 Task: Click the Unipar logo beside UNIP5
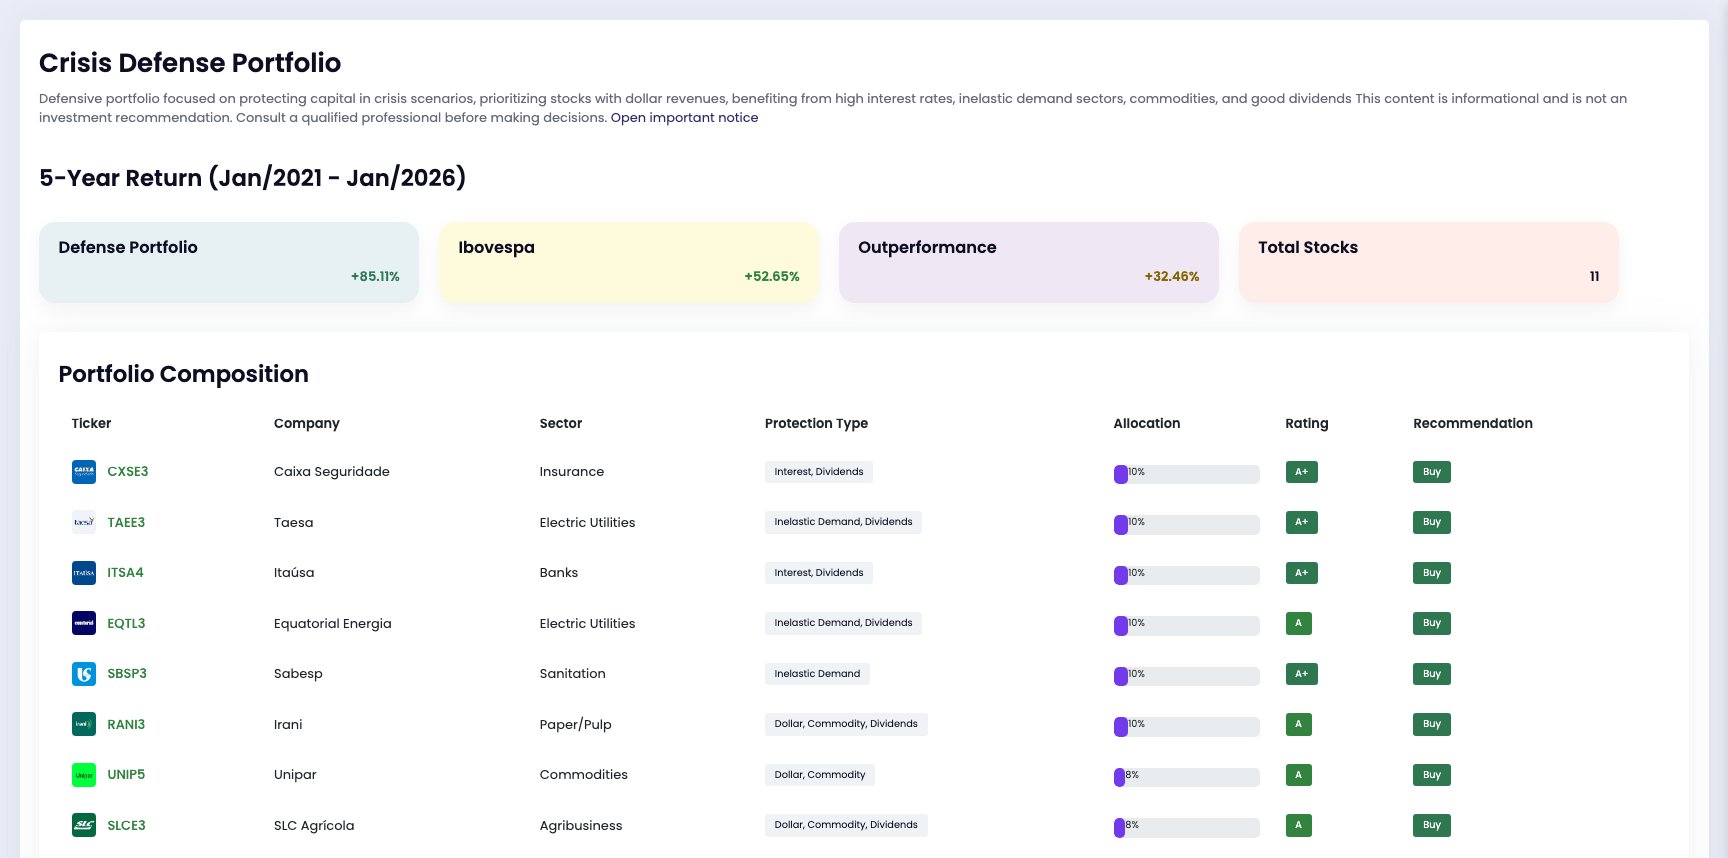pyautogui.click(x=84, y=775)
